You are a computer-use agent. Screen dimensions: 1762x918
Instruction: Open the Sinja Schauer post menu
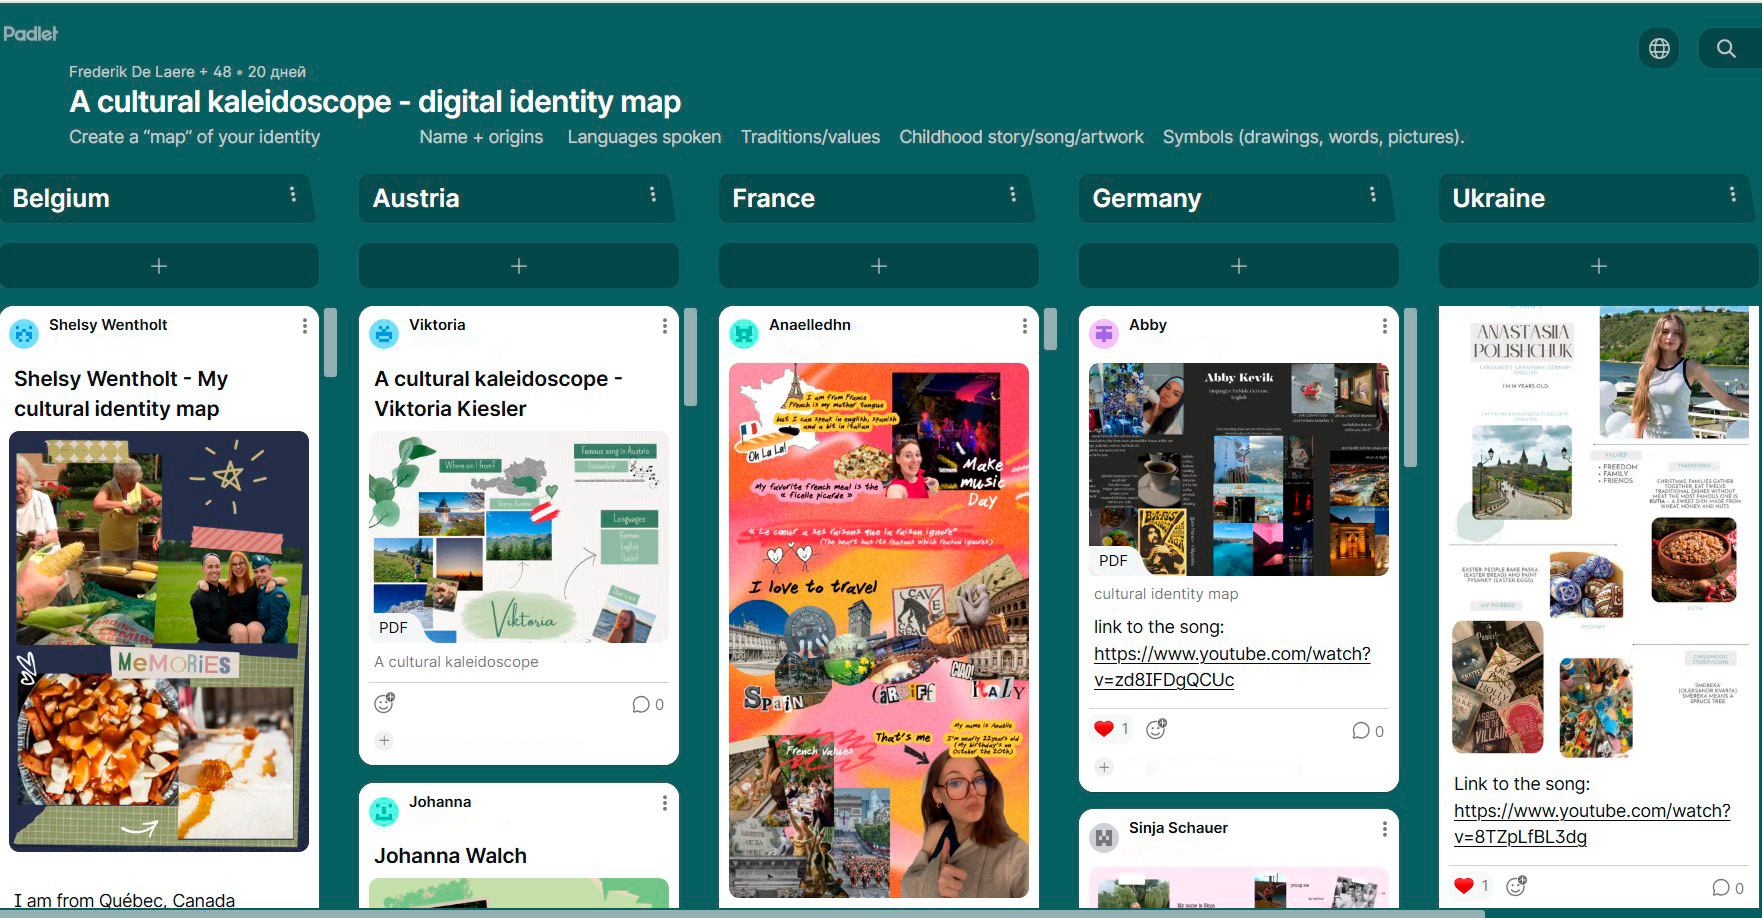pyautogui.click(x=1384, y=829)
